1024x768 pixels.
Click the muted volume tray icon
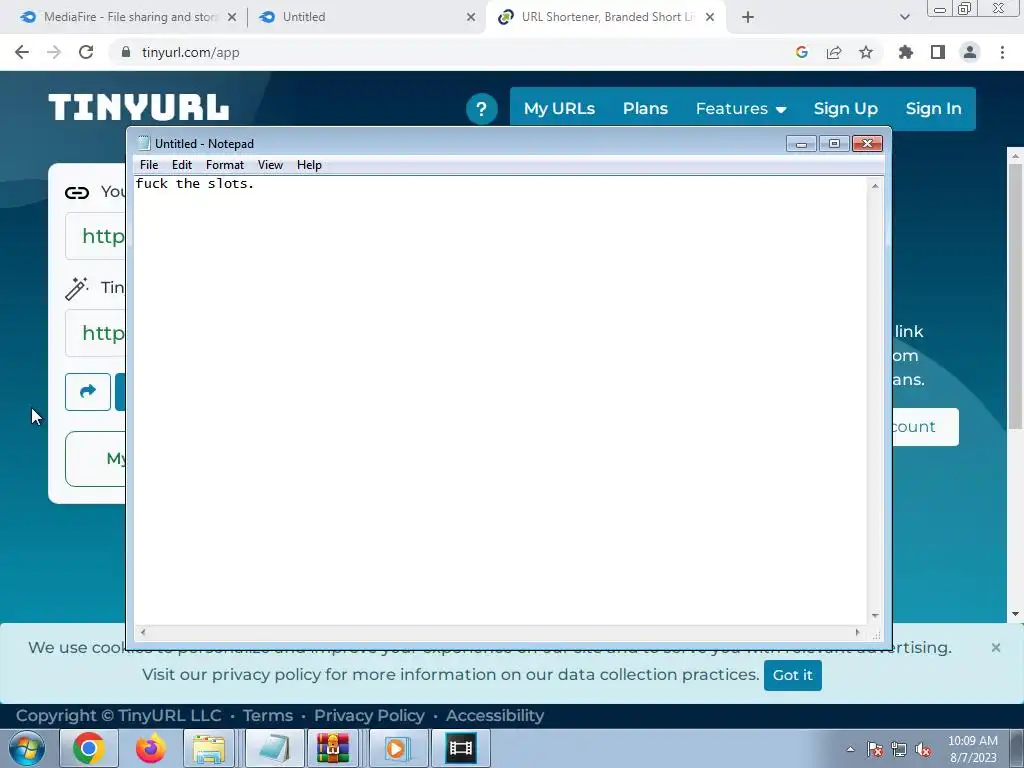point(923,749)
